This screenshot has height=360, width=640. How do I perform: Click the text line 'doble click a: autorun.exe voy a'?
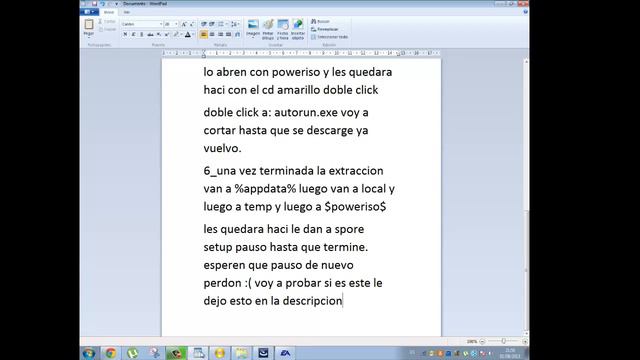(286, 112)
